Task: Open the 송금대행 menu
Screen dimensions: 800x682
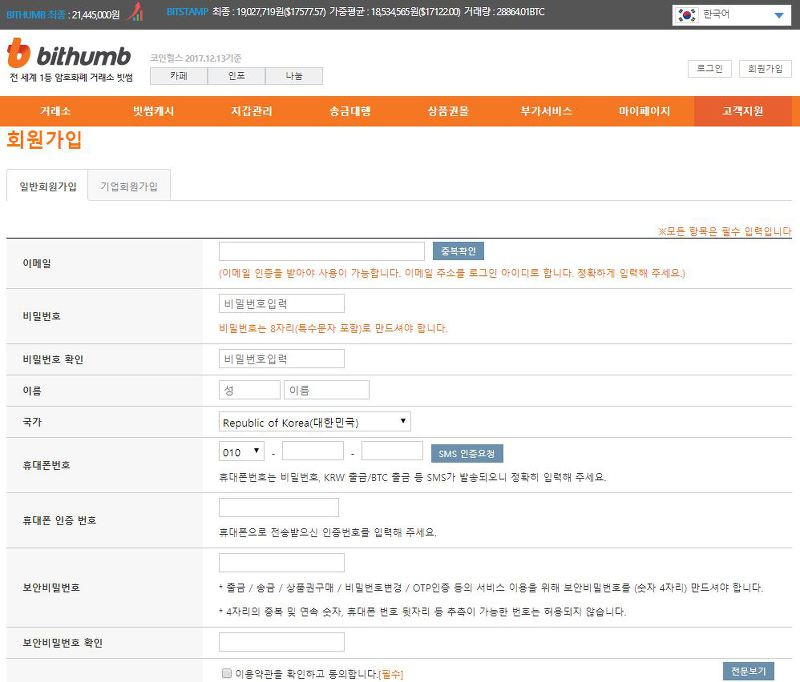Action: [x=350, y=111]
